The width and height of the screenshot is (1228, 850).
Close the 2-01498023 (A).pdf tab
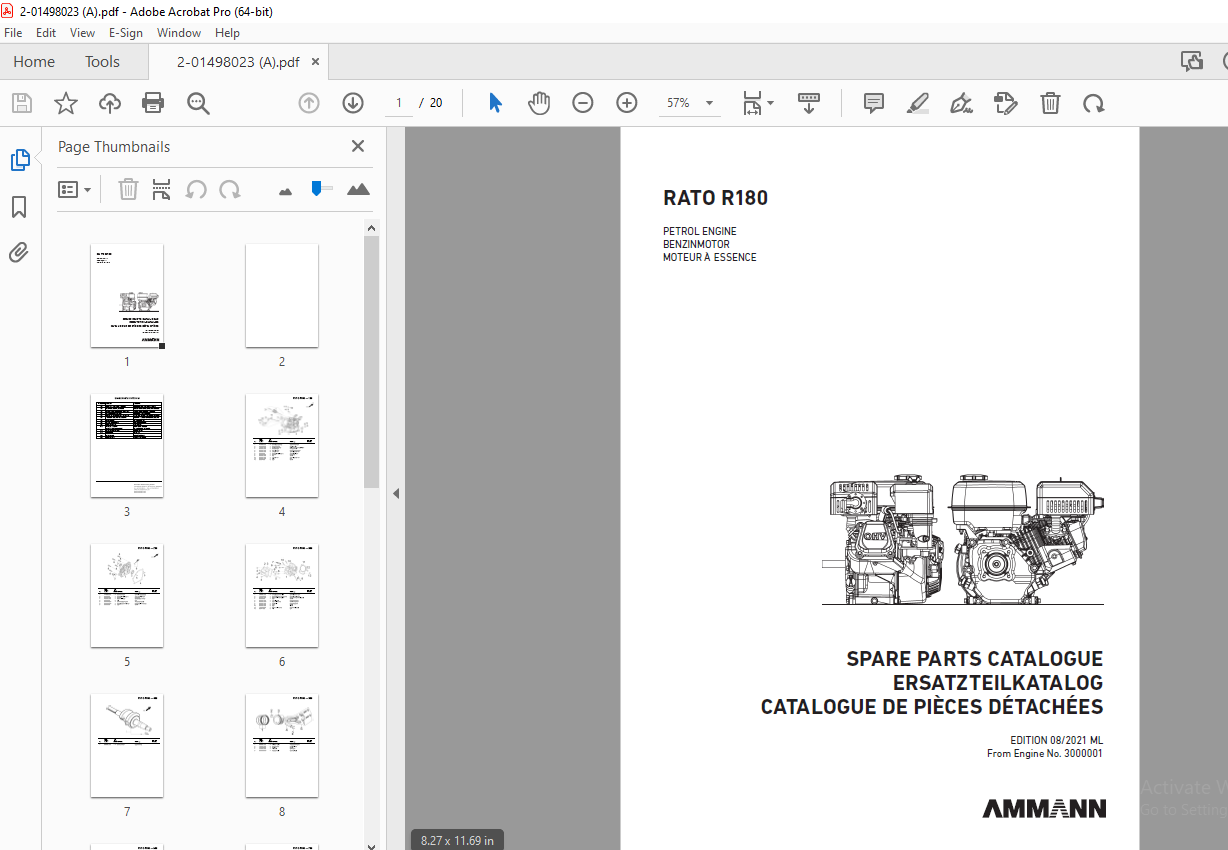click(x=316, y=61)
